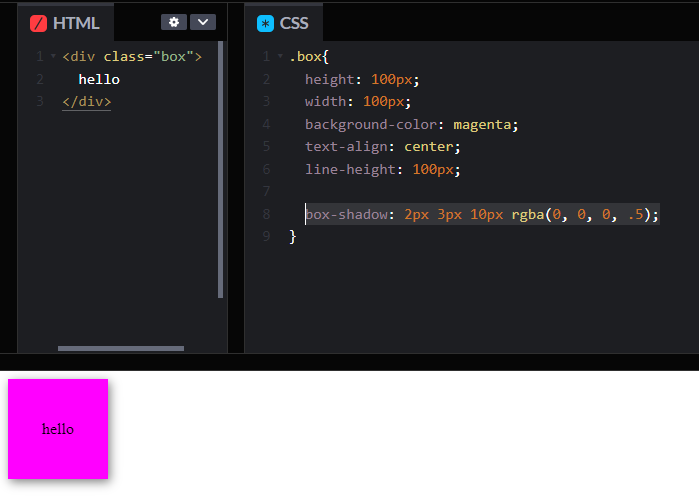Viewport: 699px width, 504px height.
Task: Click the HTML panel horizontal scrollbar
Action: pyautogui.click(x=121, y=348)
